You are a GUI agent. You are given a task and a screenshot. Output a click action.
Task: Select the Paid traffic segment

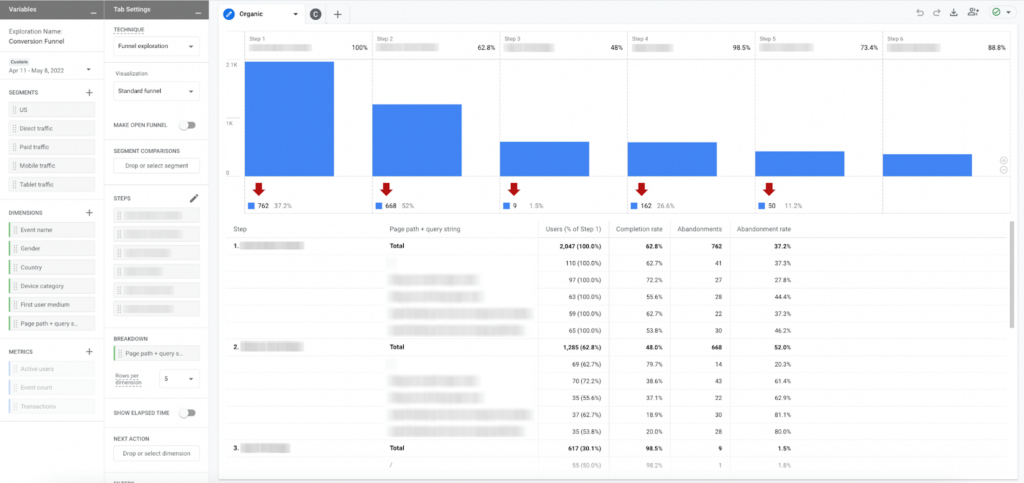[52, 147]
